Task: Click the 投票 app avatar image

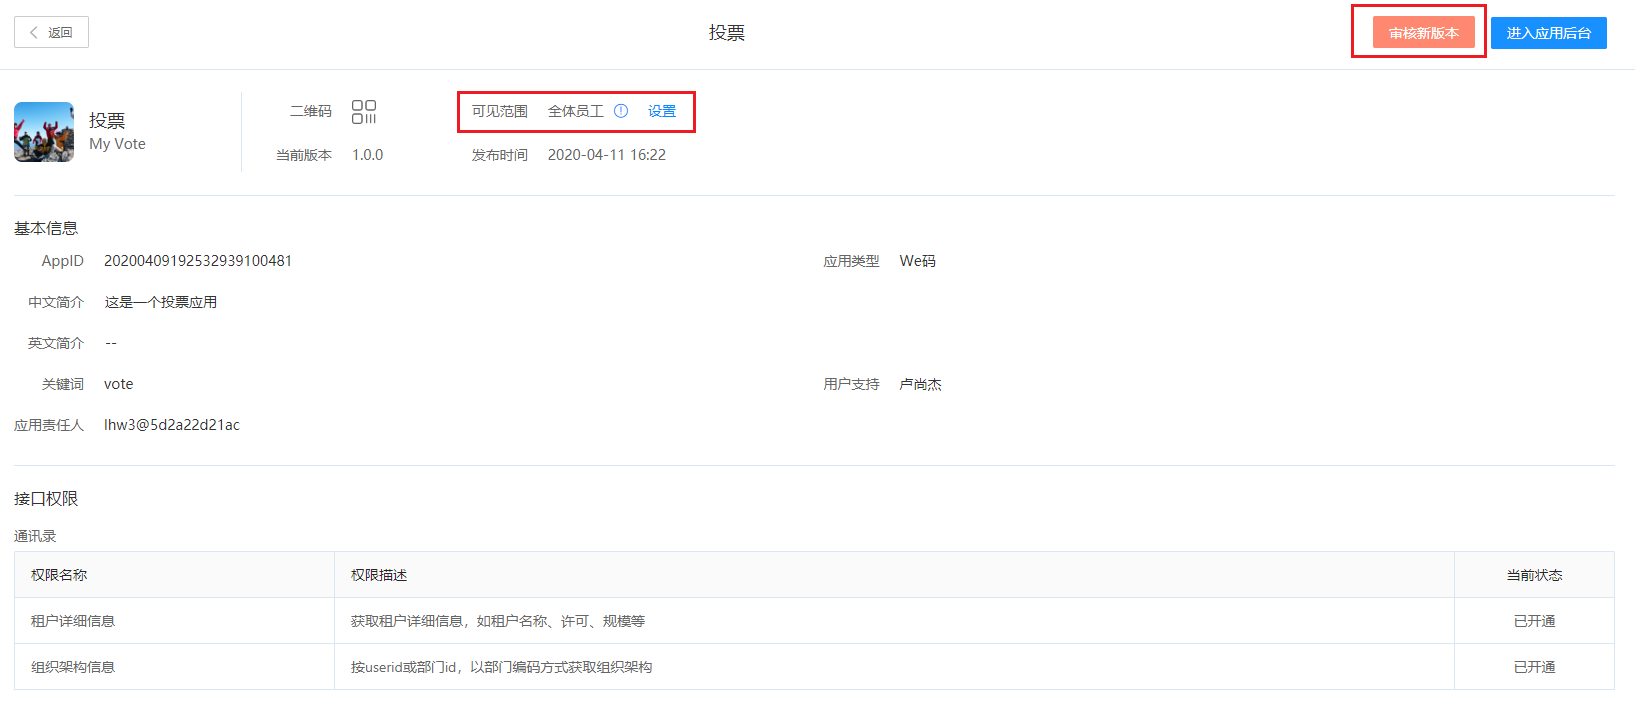Action: point(44,132)
